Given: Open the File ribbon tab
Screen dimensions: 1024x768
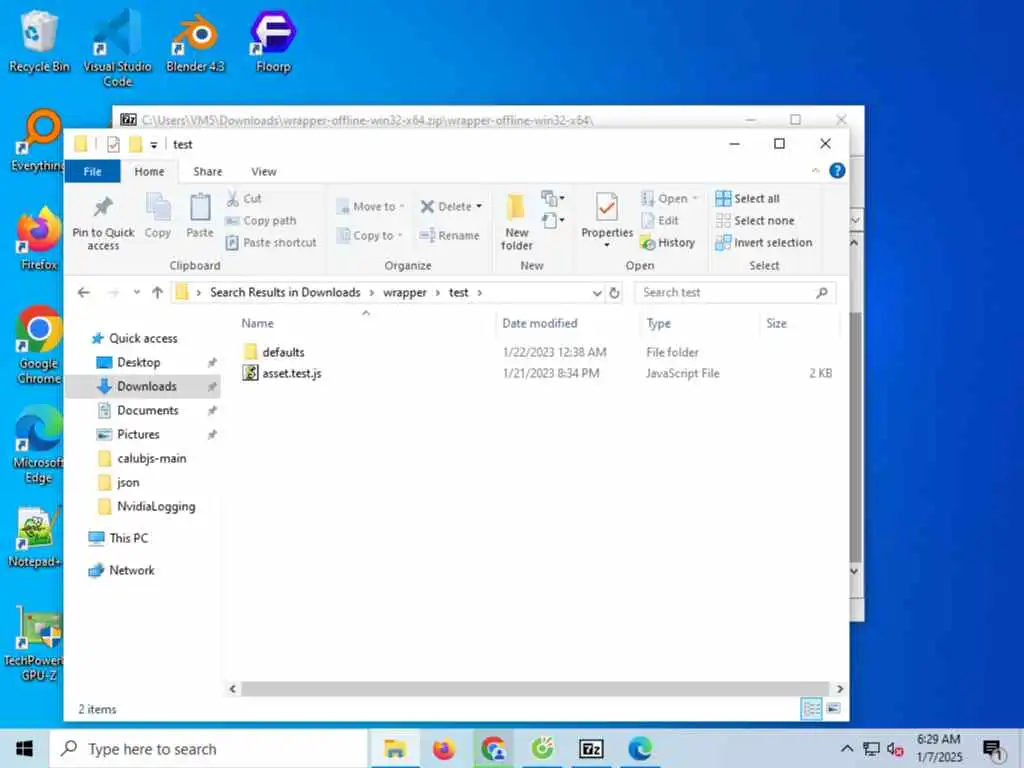Looking at the screenshot, I should [x=92, y=172].
